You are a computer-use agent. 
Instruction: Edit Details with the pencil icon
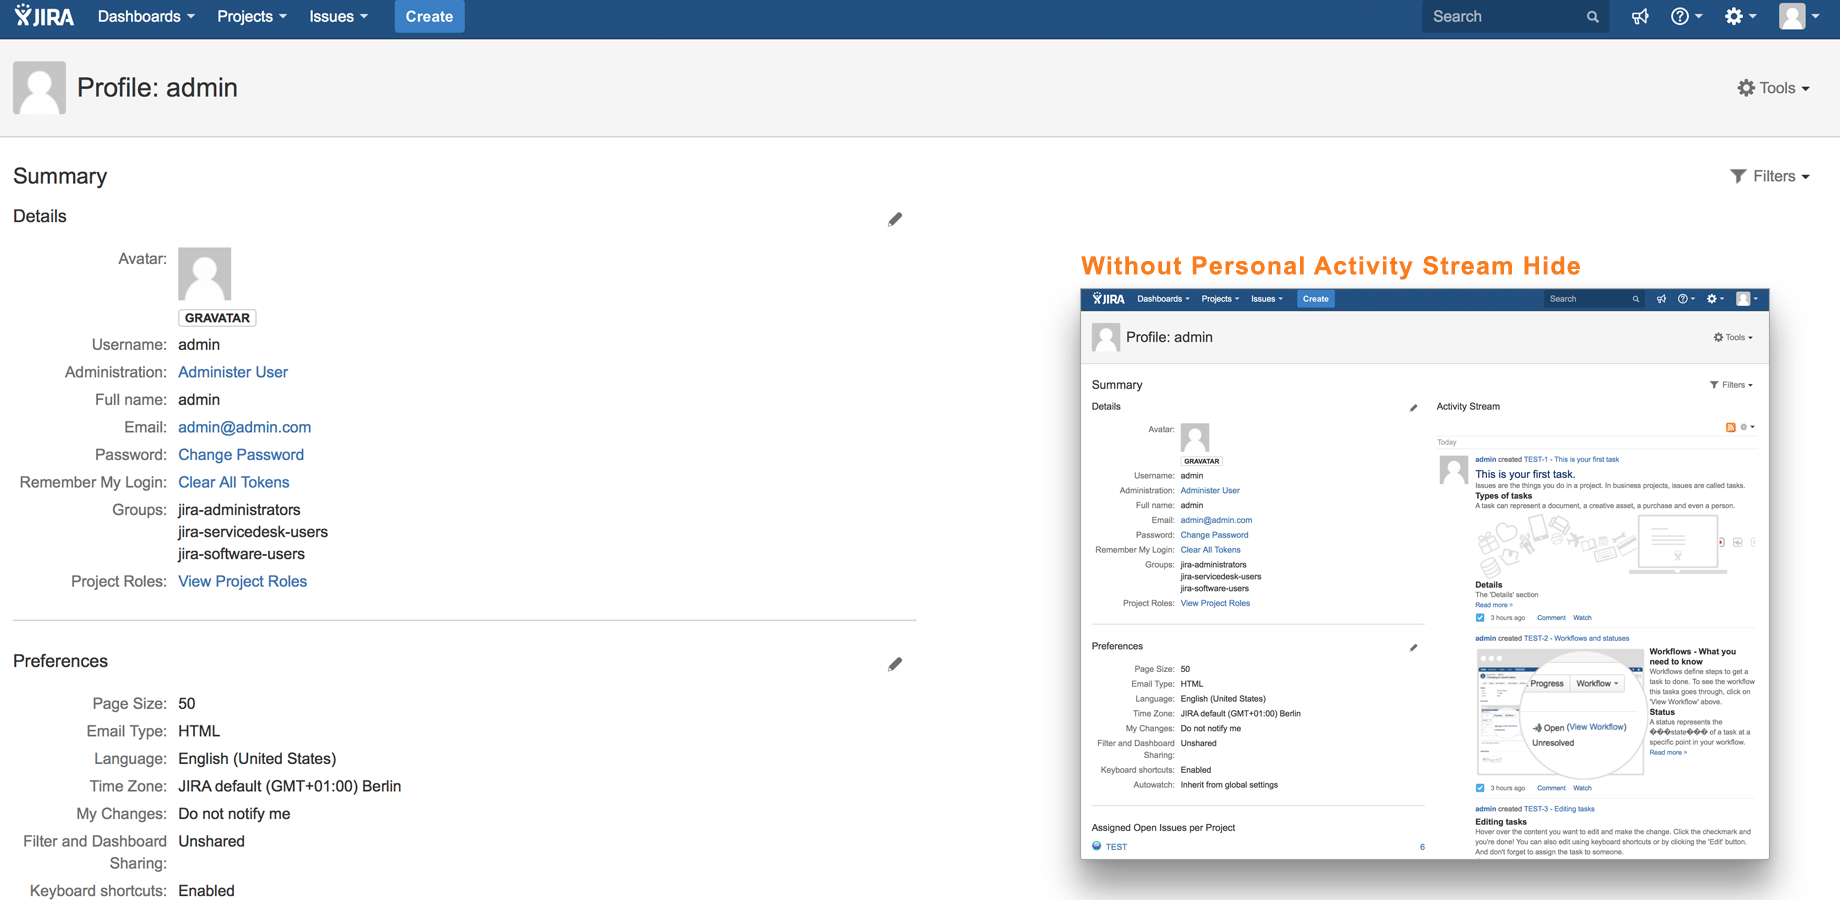pyautogui.click(x=895, y=219)
